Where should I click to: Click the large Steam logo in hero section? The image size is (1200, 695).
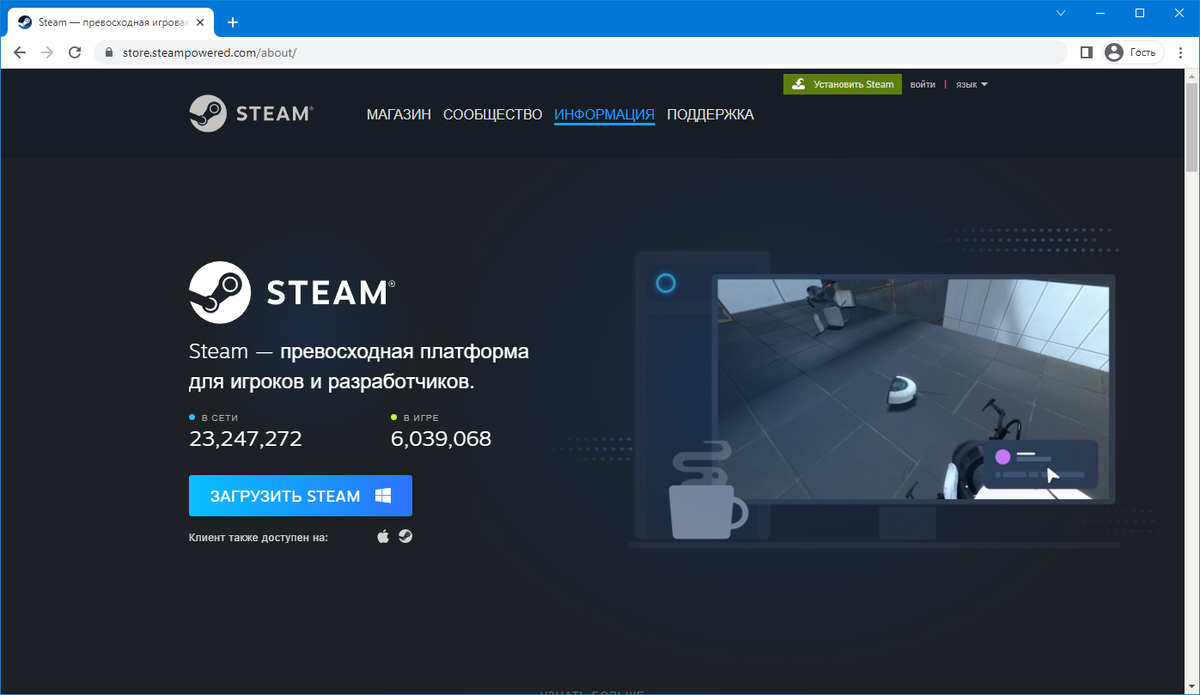click(x=292, y=291)
